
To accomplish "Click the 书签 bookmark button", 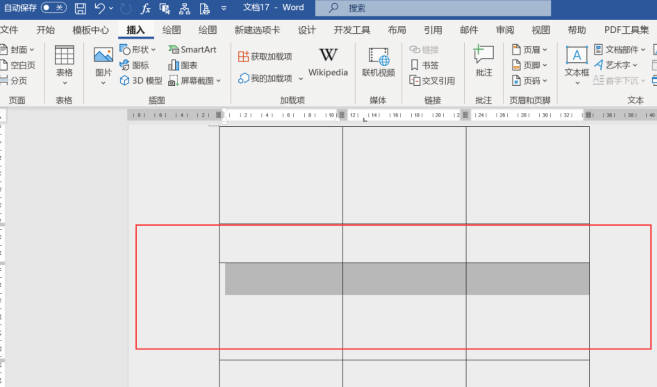I will (424, 65).
